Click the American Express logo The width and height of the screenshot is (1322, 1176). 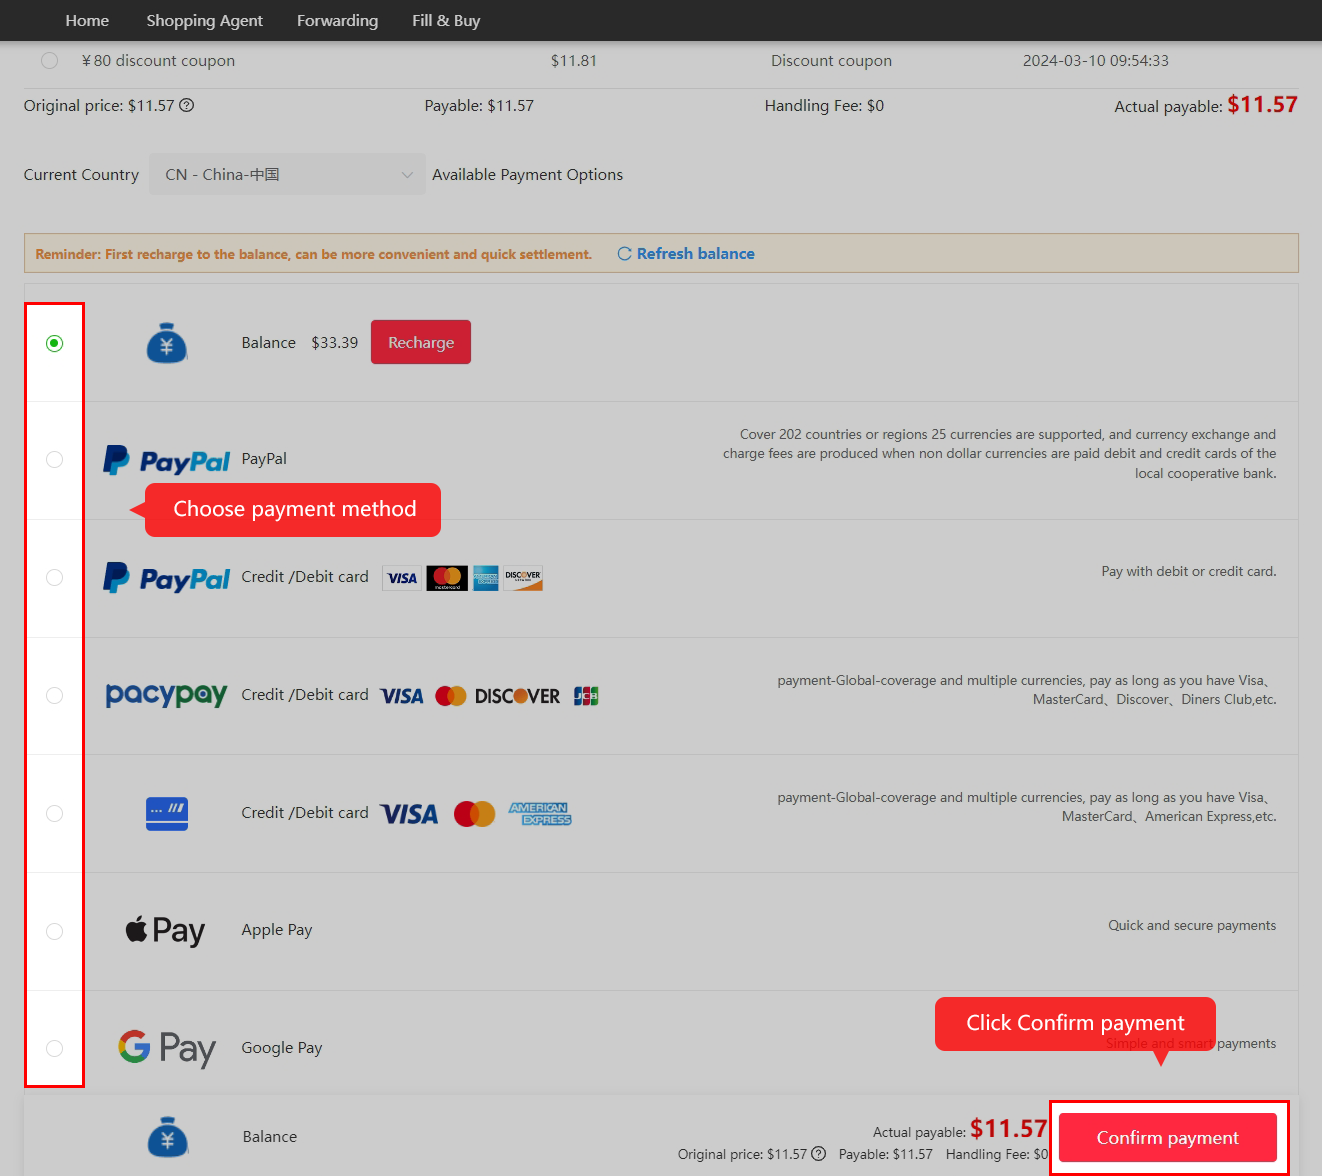(540, 814)
